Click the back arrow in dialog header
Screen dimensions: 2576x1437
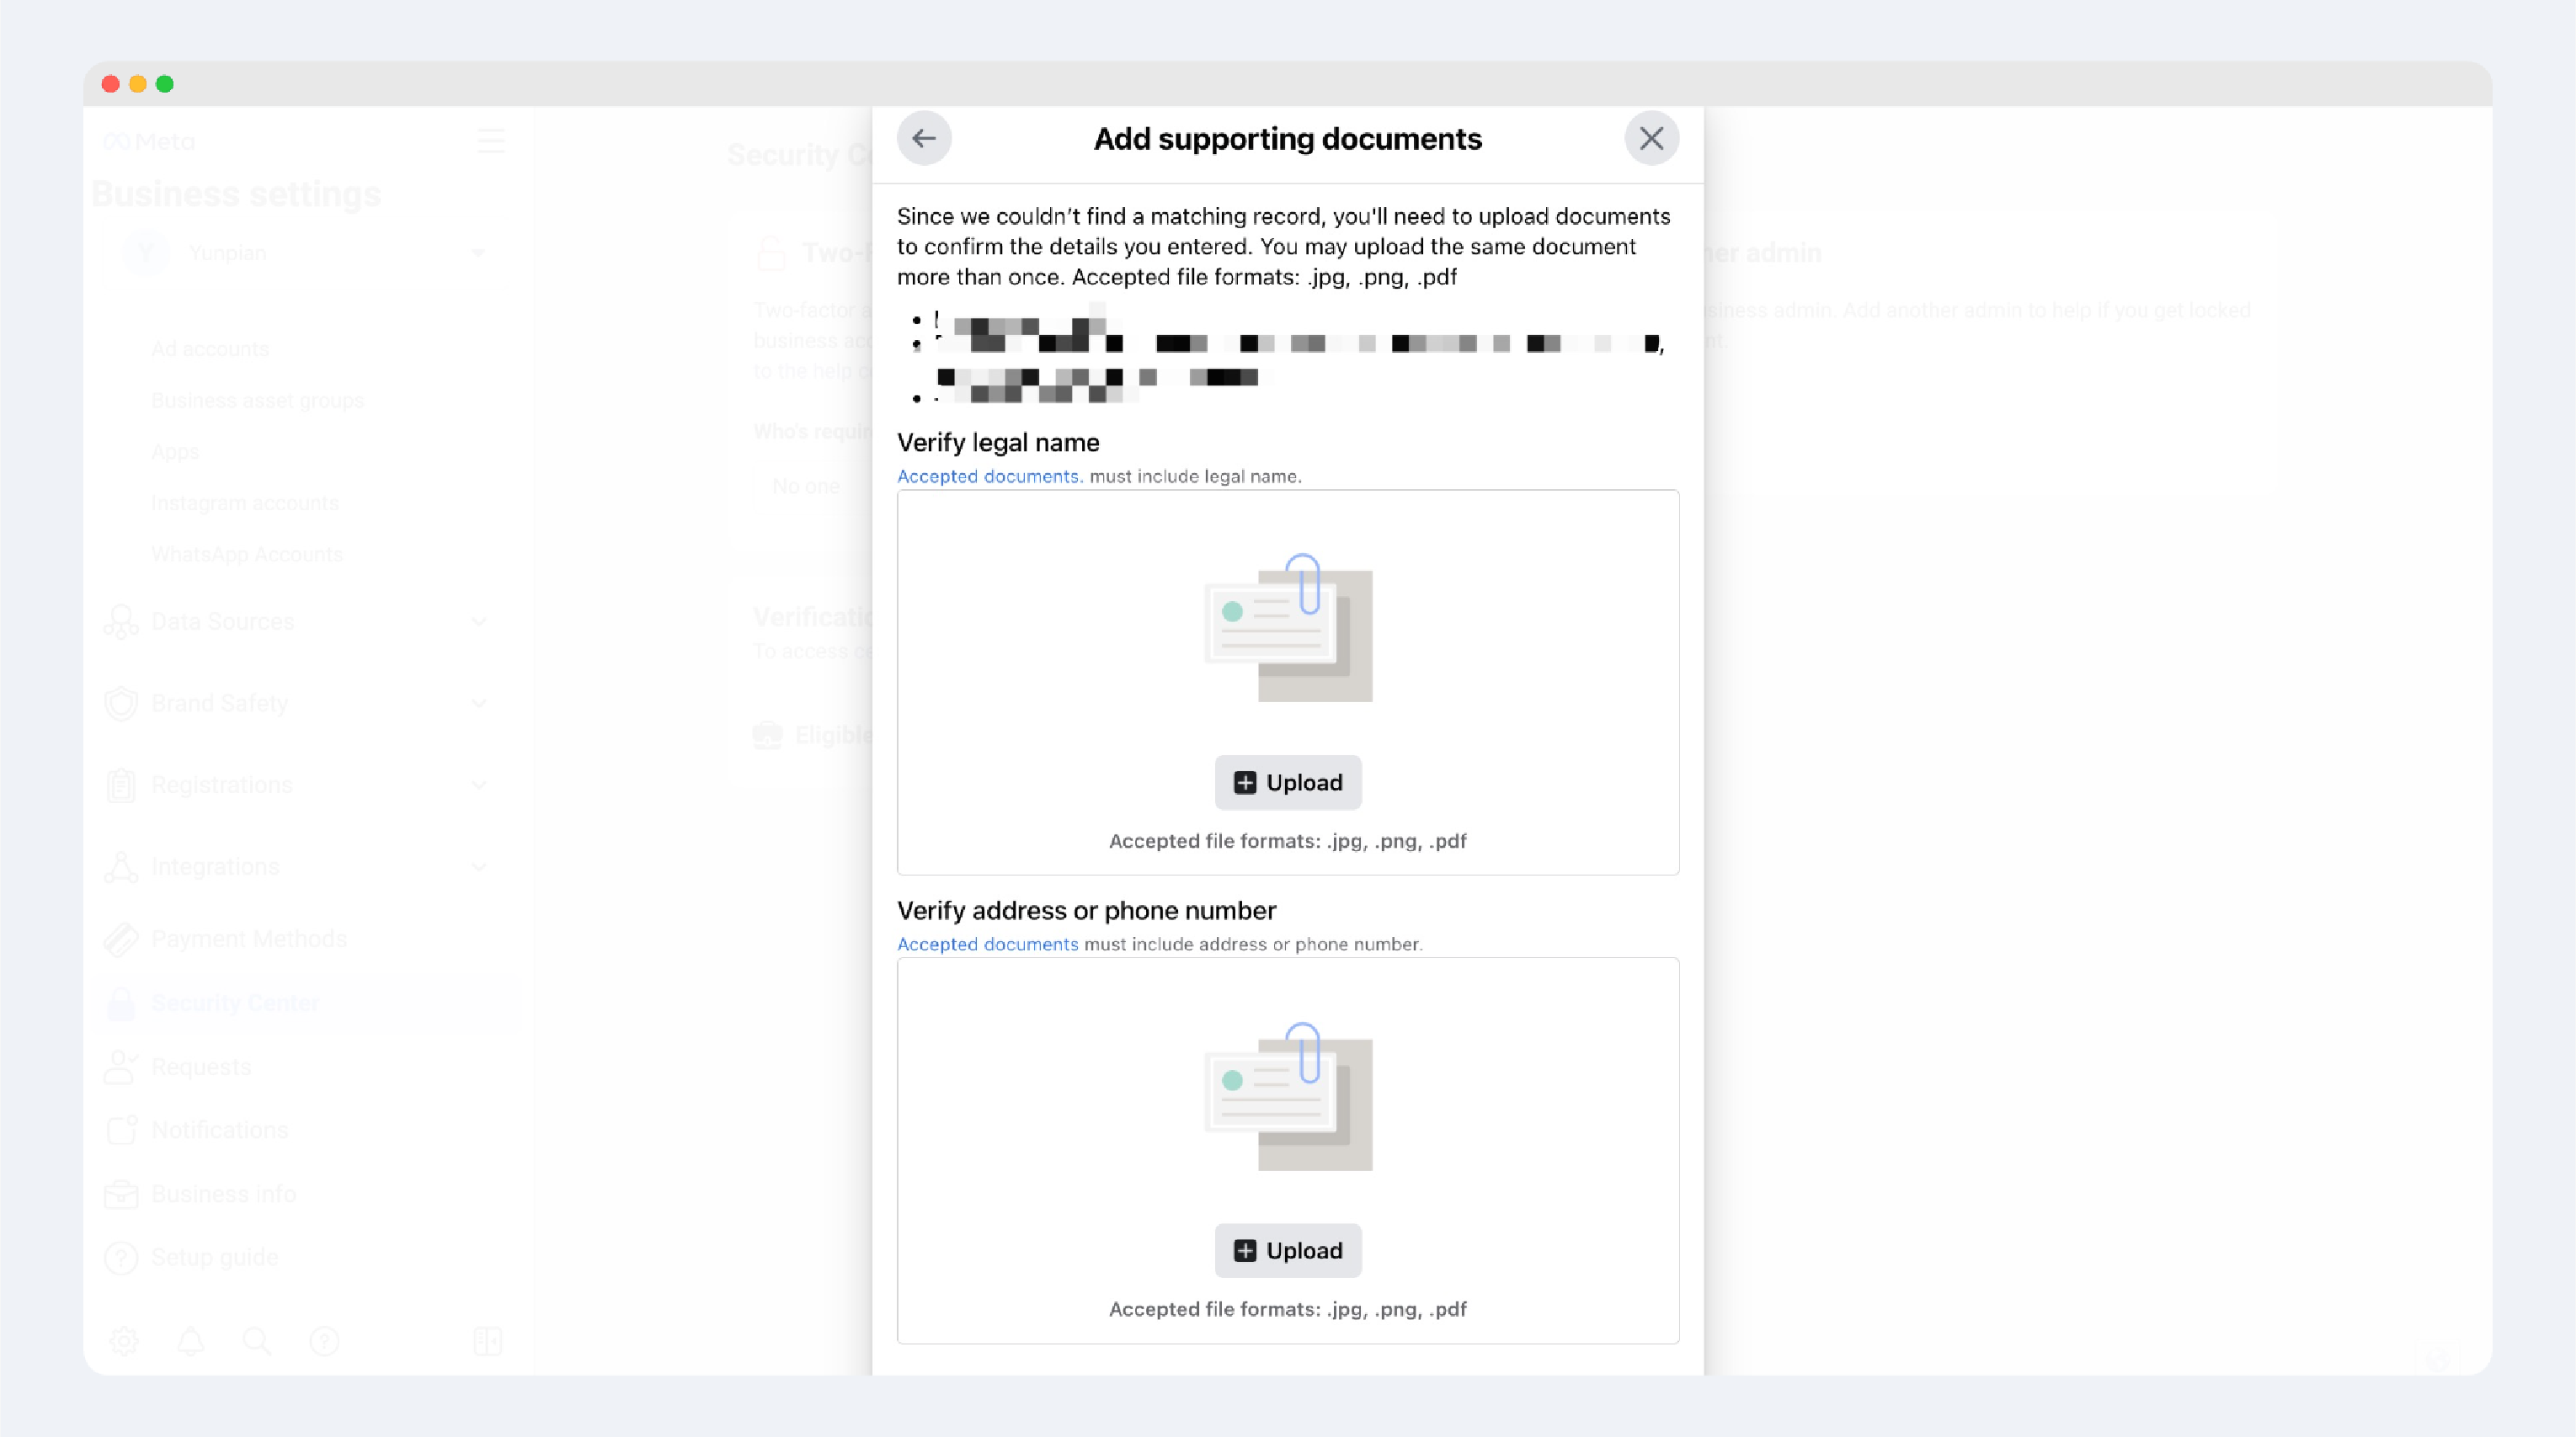click(x=923, y=138)
